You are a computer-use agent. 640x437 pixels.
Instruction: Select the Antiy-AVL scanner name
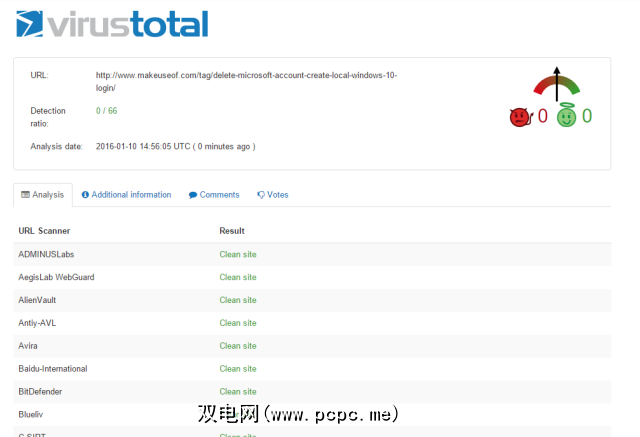click(x=37, y=323)
